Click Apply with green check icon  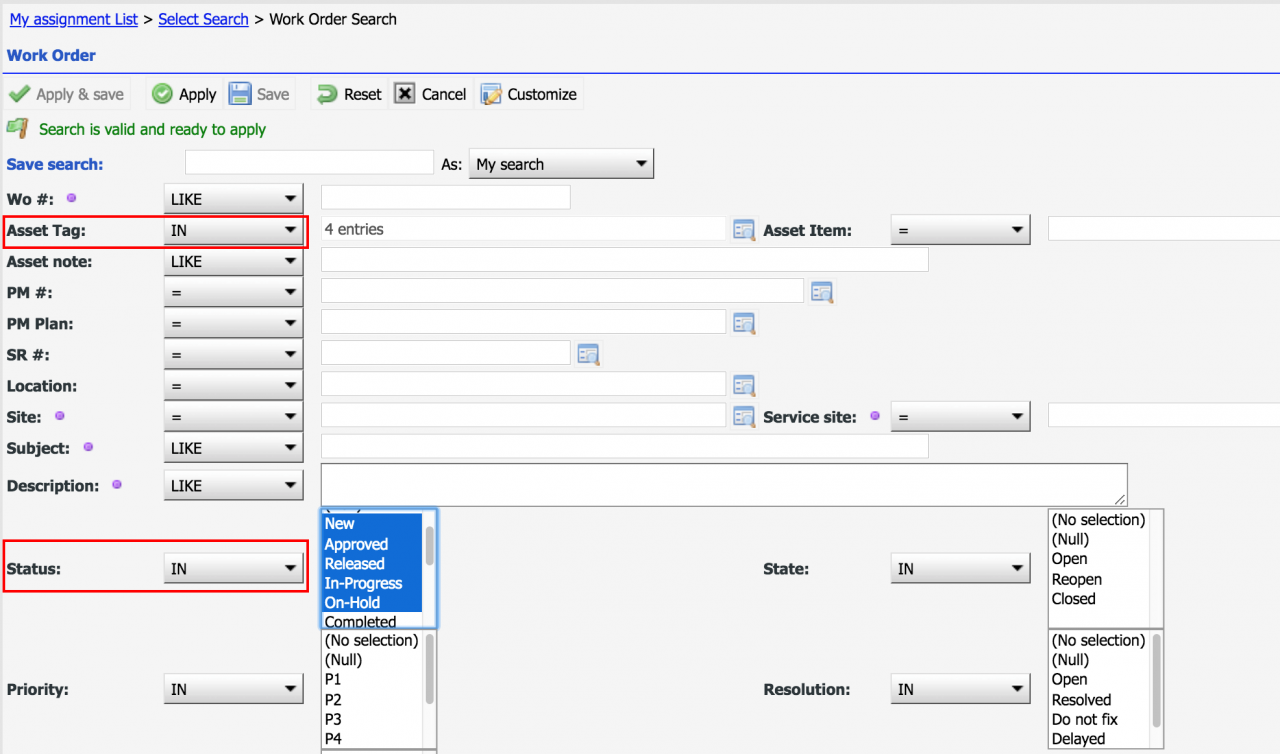coord(184,94)
